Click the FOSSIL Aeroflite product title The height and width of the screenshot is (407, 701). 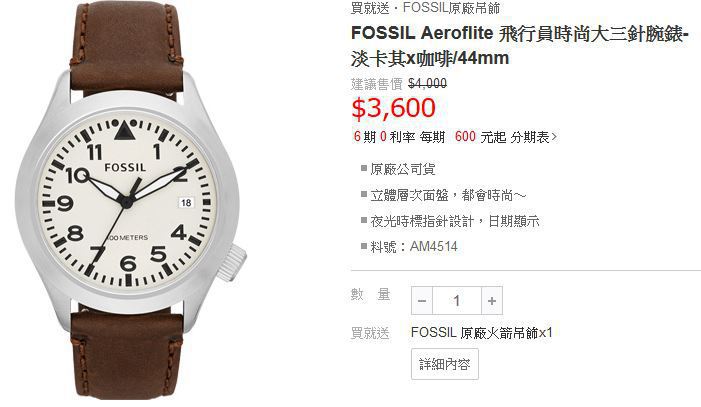(520, 46)
